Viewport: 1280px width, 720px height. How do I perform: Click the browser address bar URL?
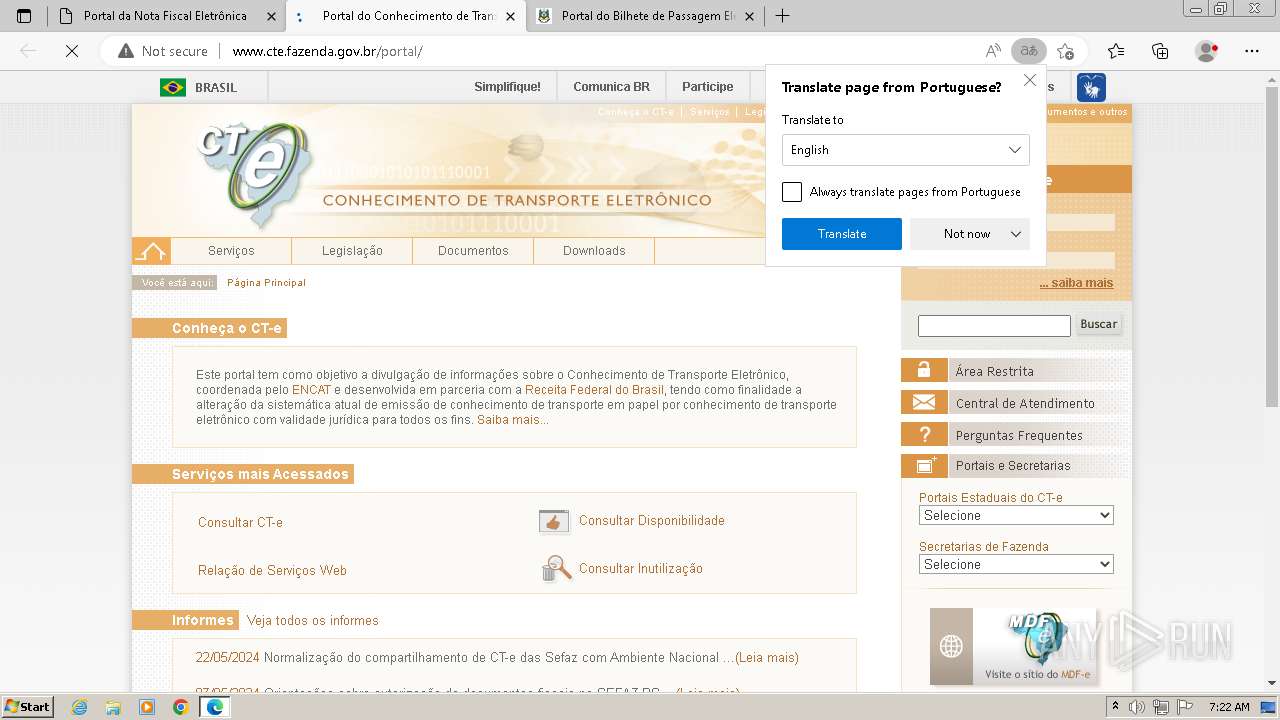[327, 51]
